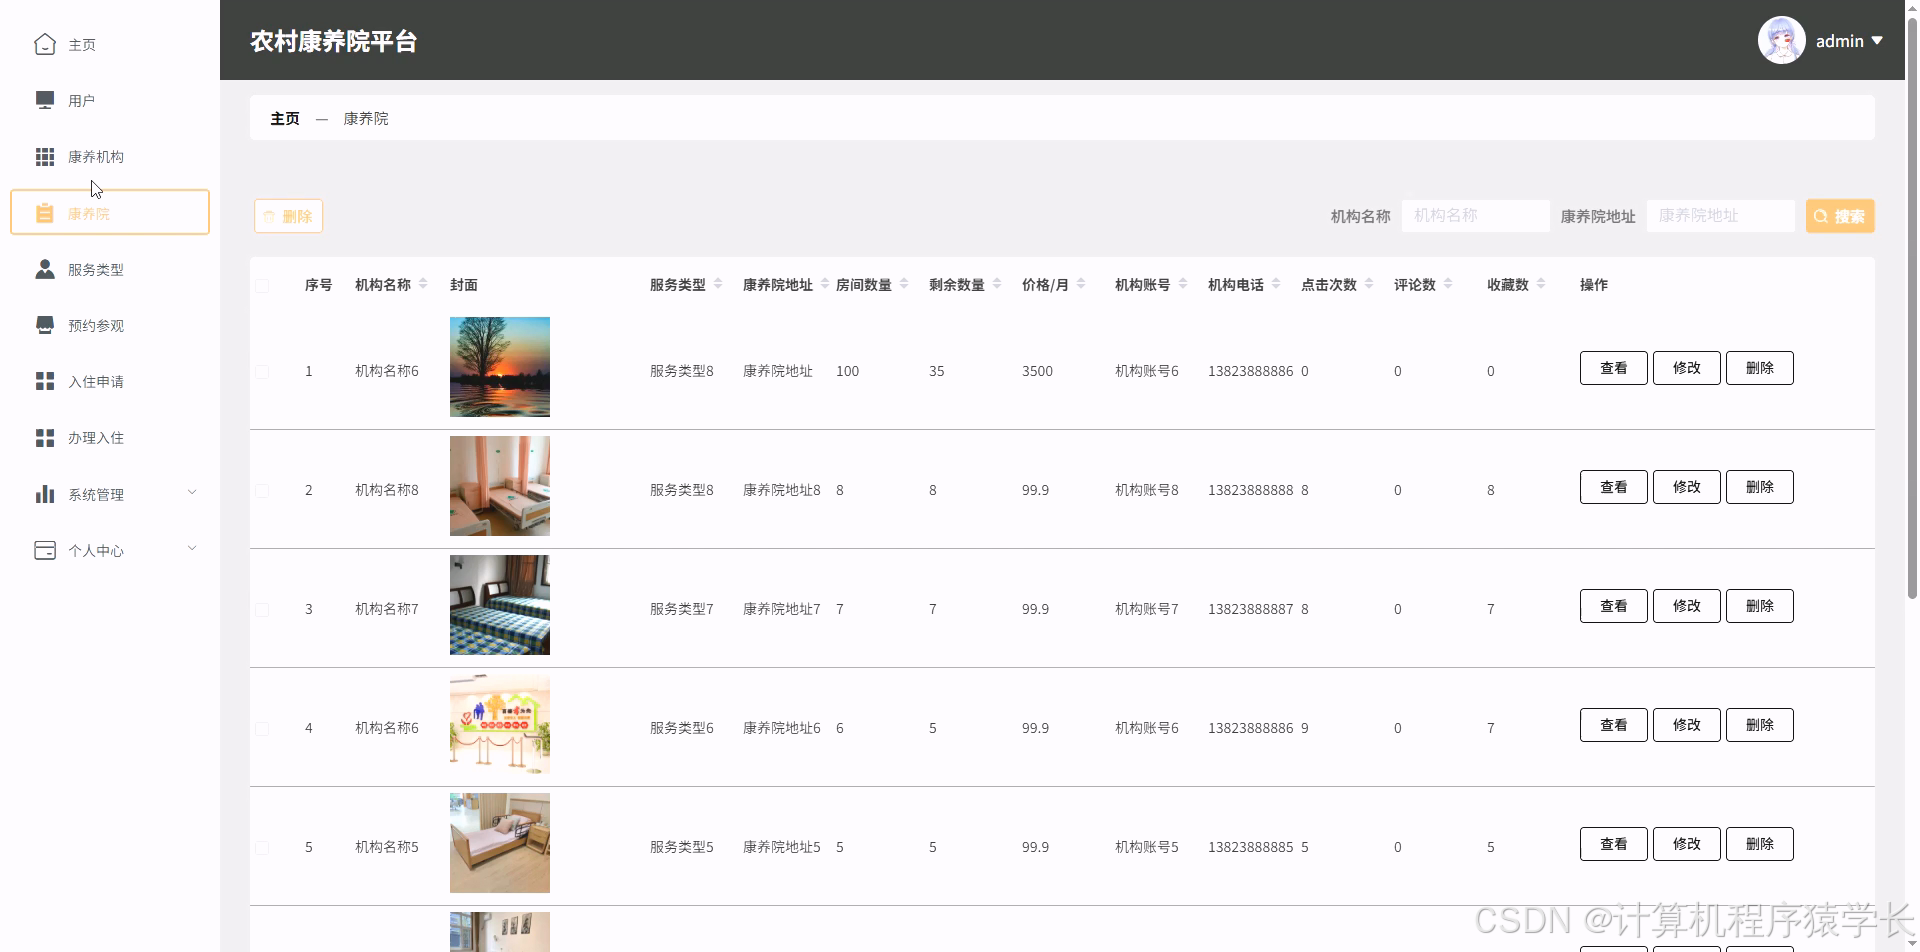Click the 系统管理 bar chart icon

tap(45, 494)
